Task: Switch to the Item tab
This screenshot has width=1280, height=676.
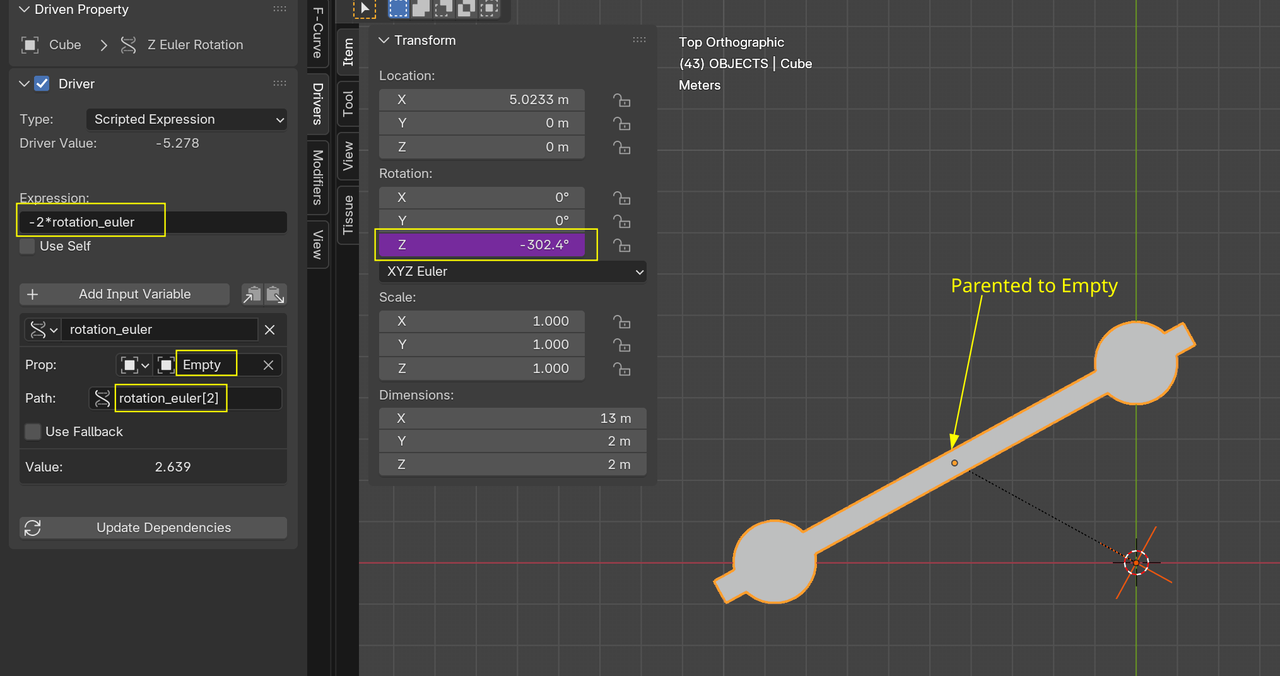Action: [x=348, y=52]
